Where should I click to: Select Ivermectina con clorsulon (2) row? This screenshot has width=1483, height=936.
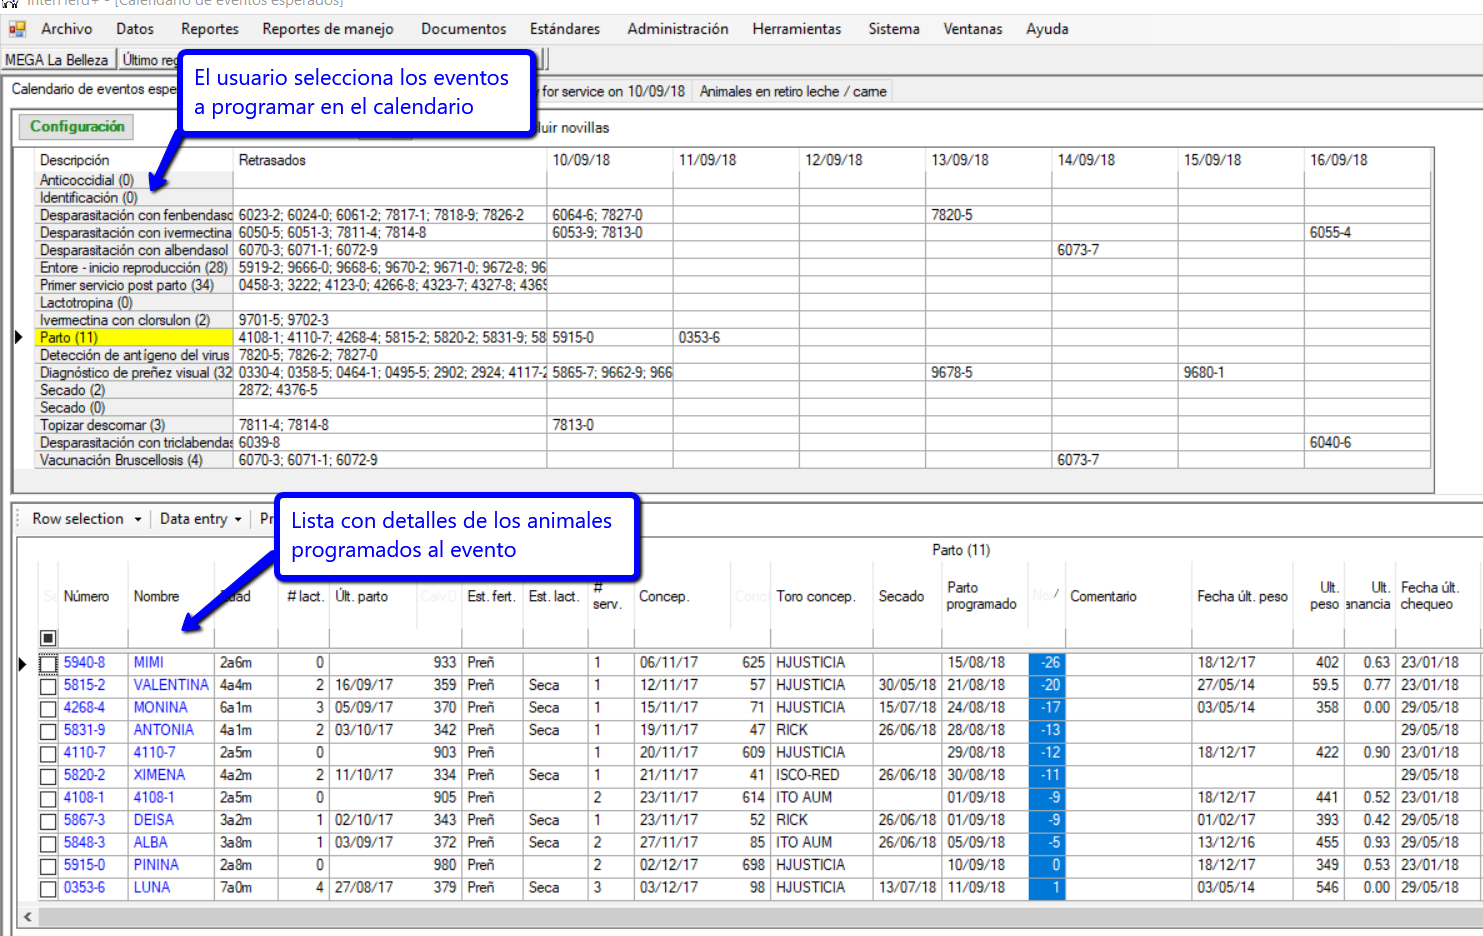(134, 320)
